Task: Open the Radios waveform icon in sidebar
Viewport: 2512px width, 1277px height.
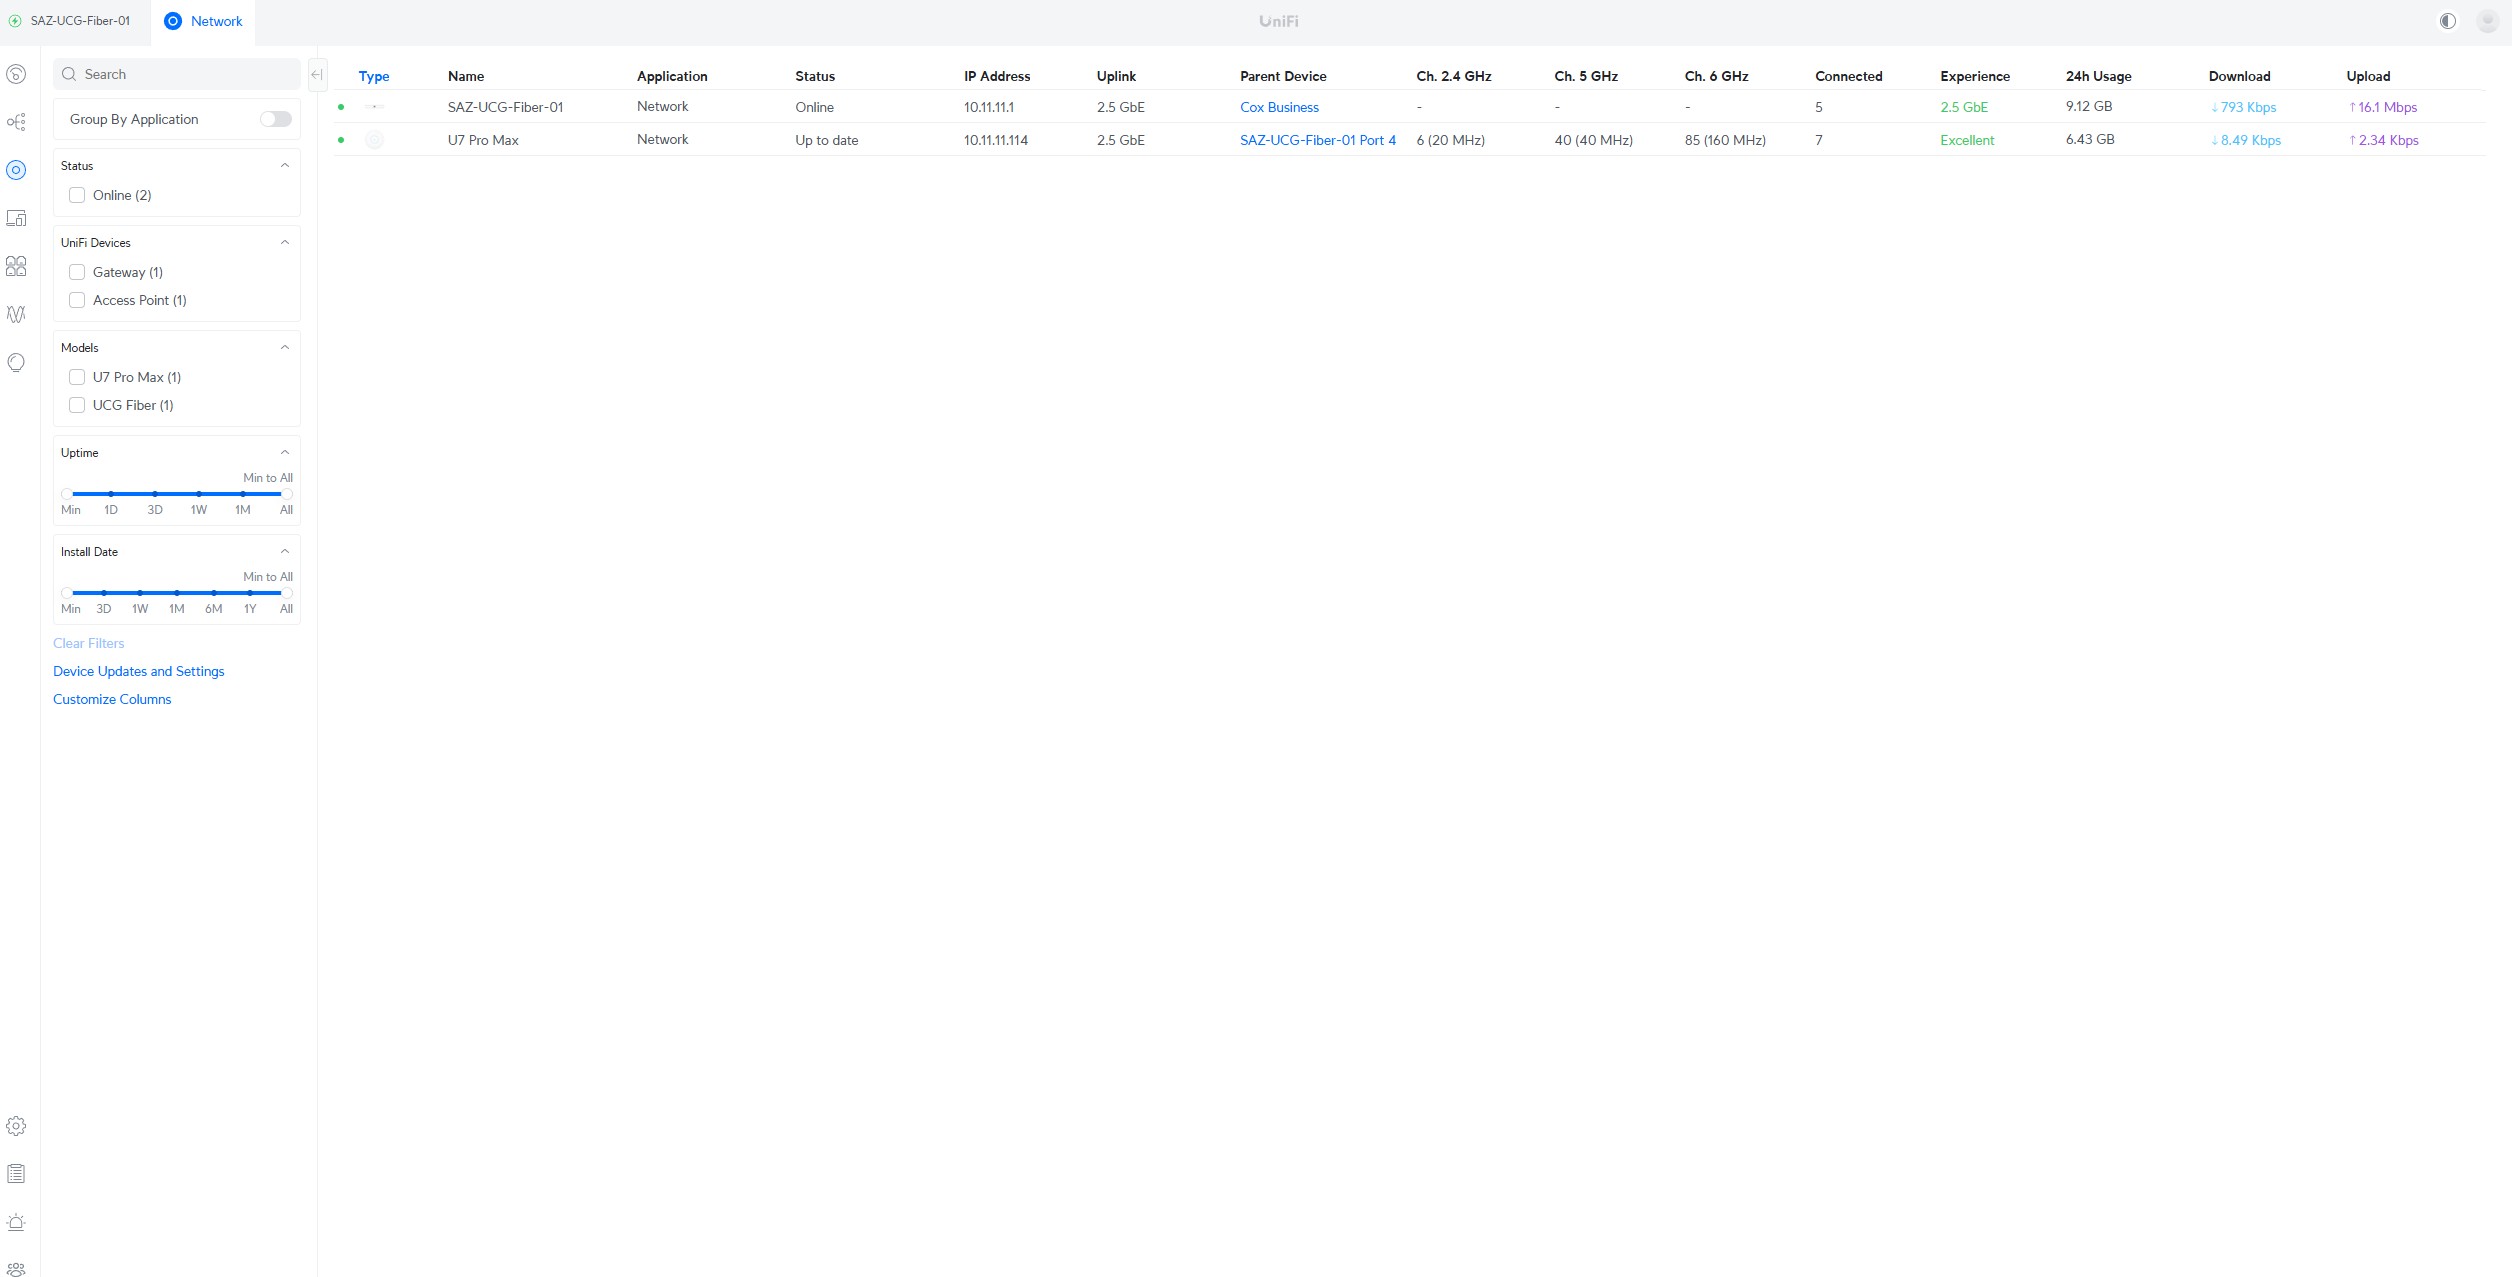Action: (x=16, y=314)
